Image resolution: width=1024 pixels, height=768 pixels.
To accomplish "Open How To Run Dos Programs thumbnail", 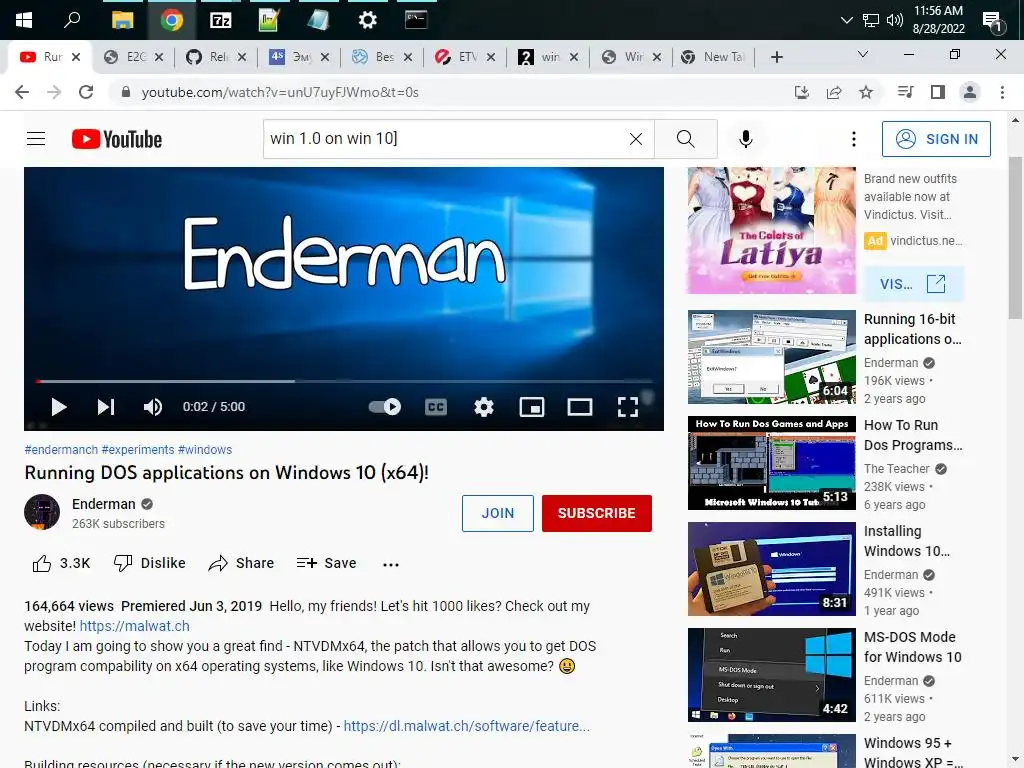I will 771,463.
